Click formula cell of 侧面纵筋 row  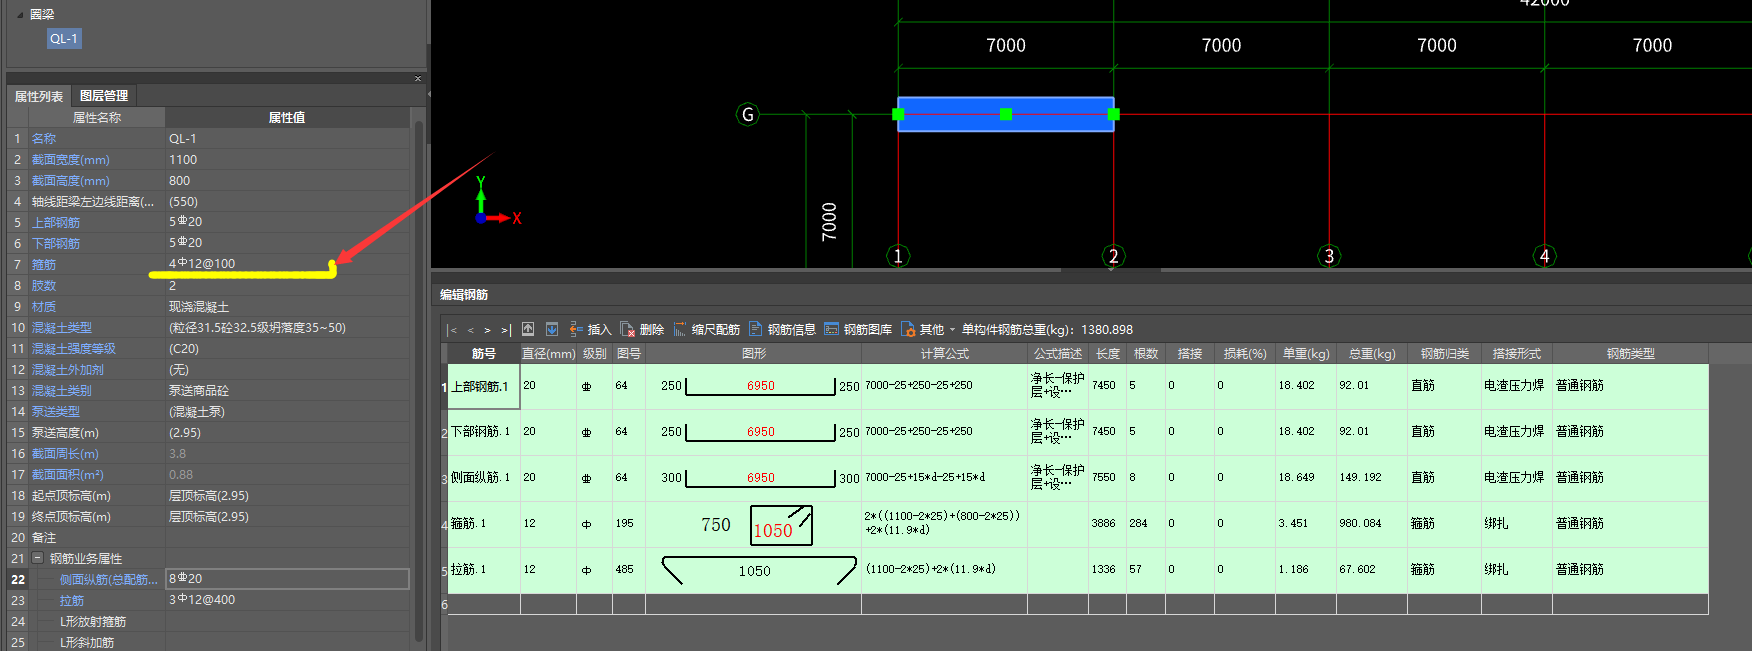click(944, 478)
